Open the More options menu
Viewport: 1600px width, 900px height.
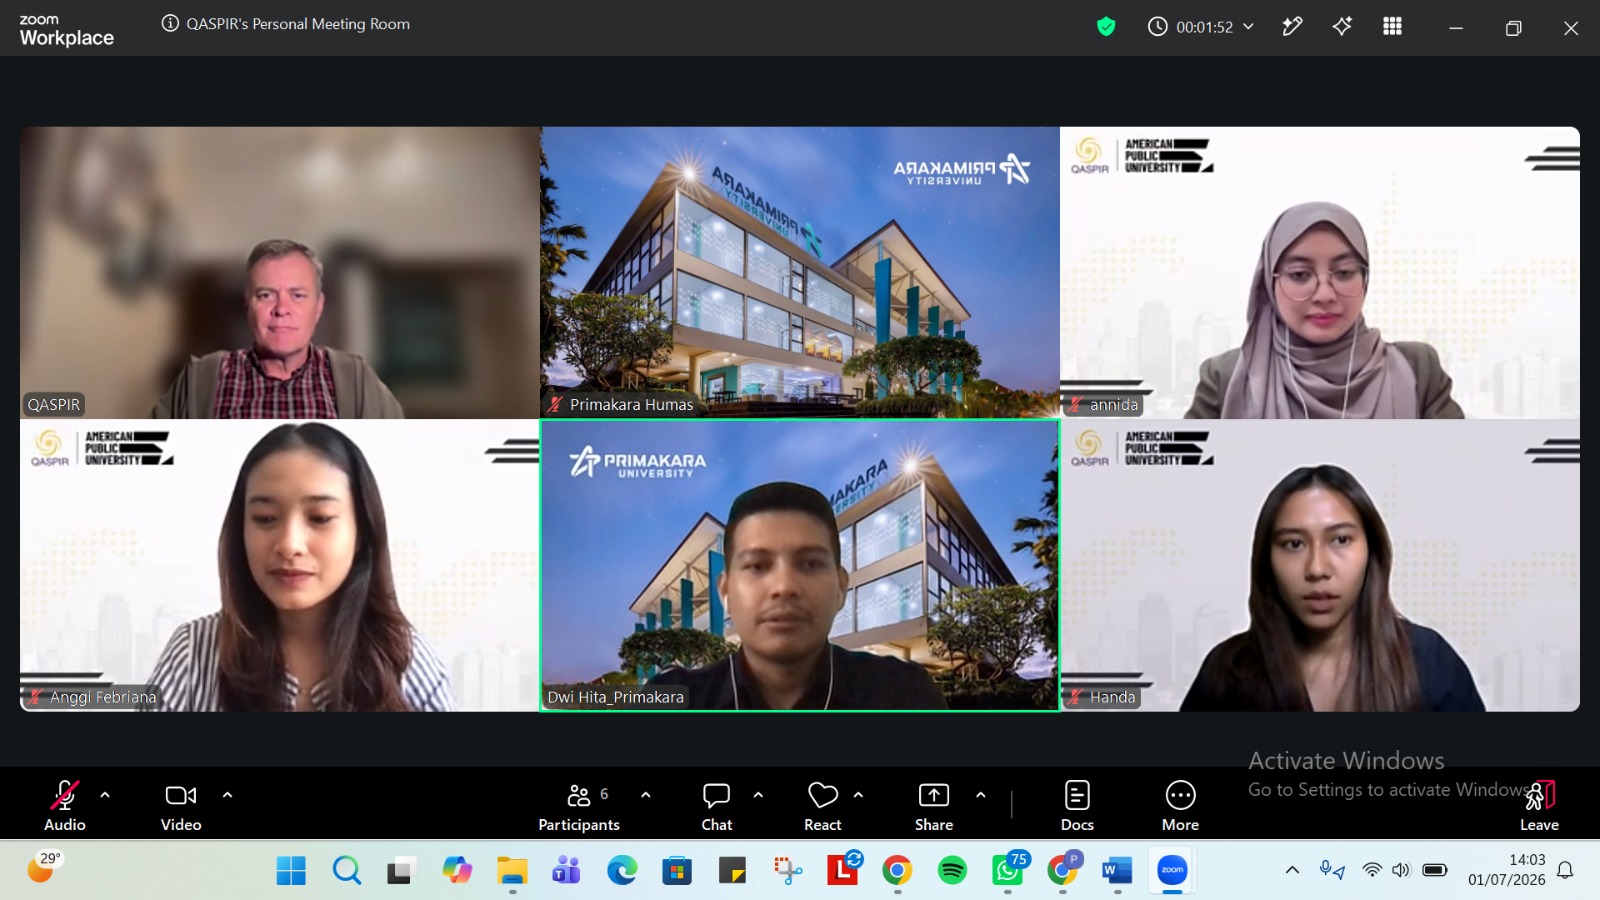pyautogui.click(x=1180, y=805)
